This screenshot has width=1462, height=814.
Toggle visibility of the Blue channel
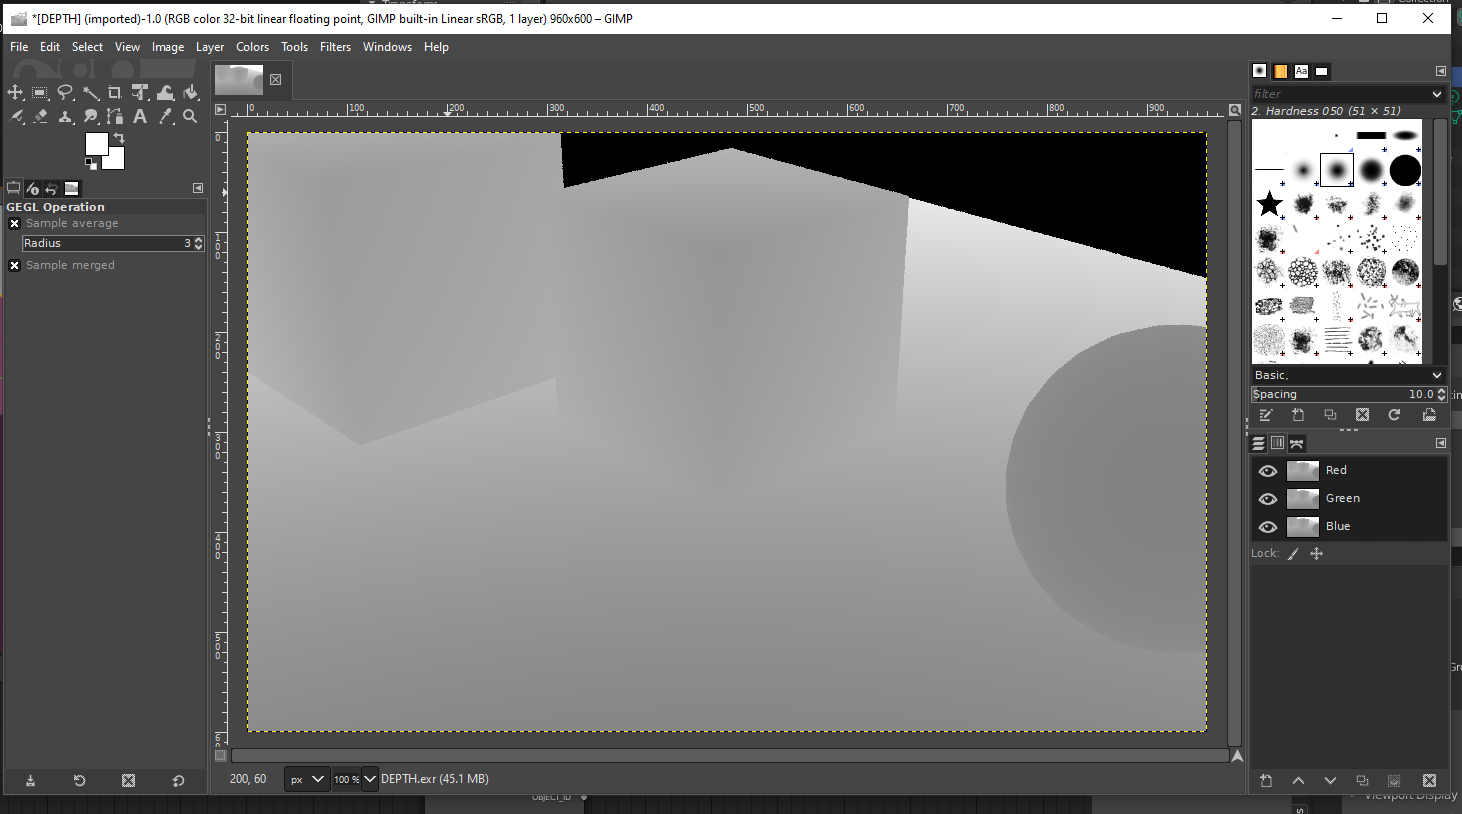click(1268, 527)
